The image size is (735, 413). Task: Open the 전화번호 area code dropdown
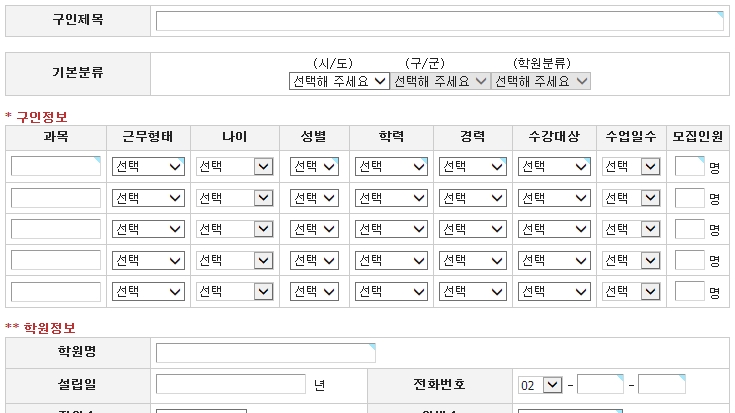point(539,385)
